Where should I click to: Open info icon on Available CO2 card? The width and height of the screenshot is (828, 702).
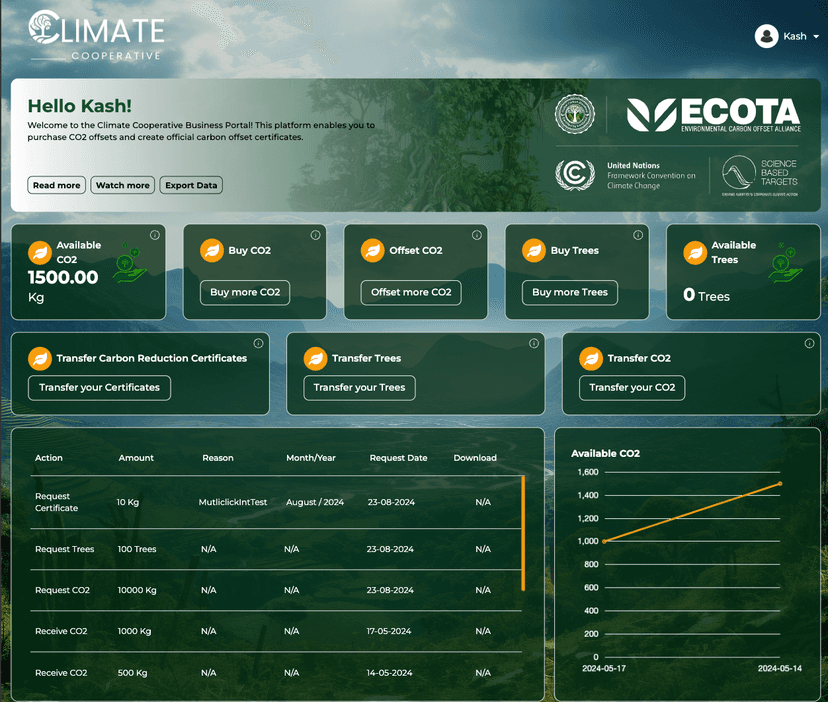point(155,235)
